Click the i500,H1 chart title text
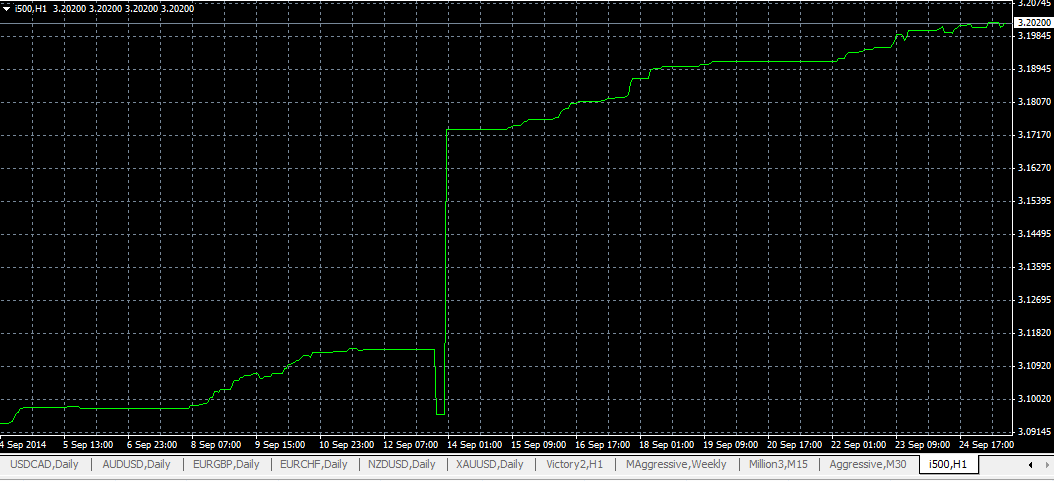This screenshot has height=481, width=1054. pos(31,9)
